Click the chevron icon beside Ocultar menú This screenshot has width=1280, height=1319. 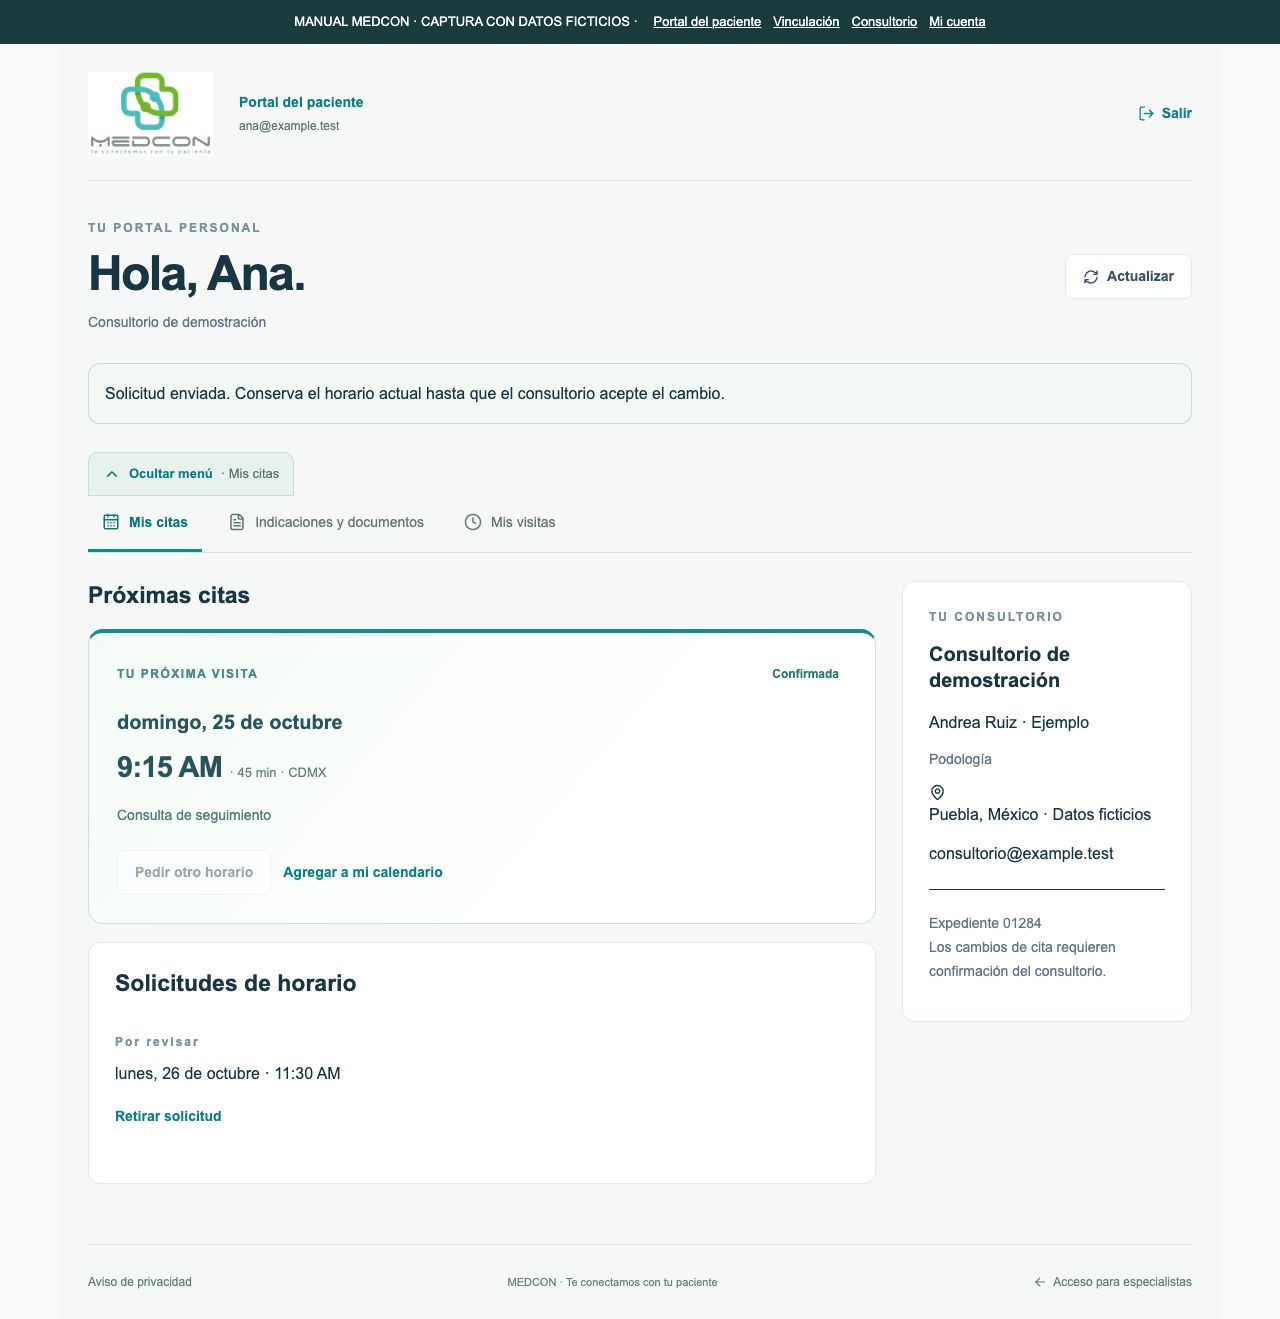tap(112, 474)
